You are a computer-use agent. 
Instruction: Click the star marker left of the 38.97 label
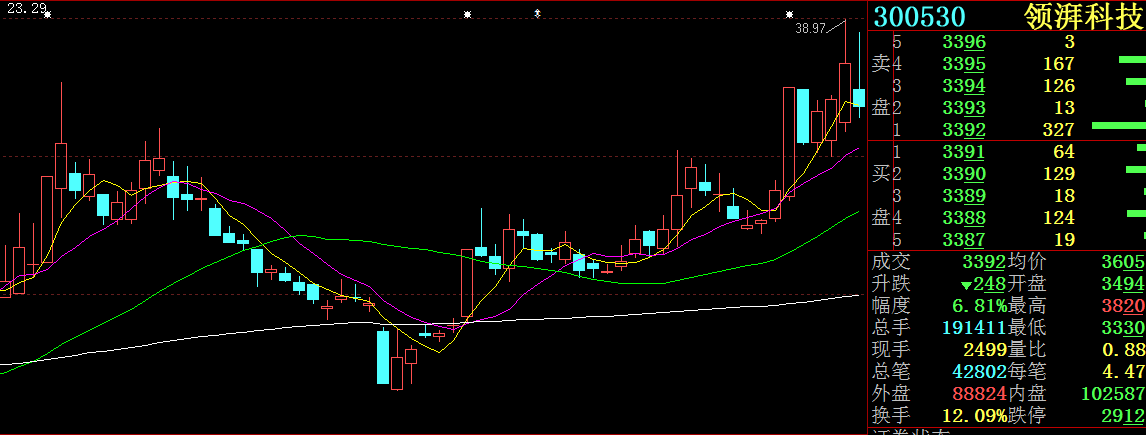789,14
